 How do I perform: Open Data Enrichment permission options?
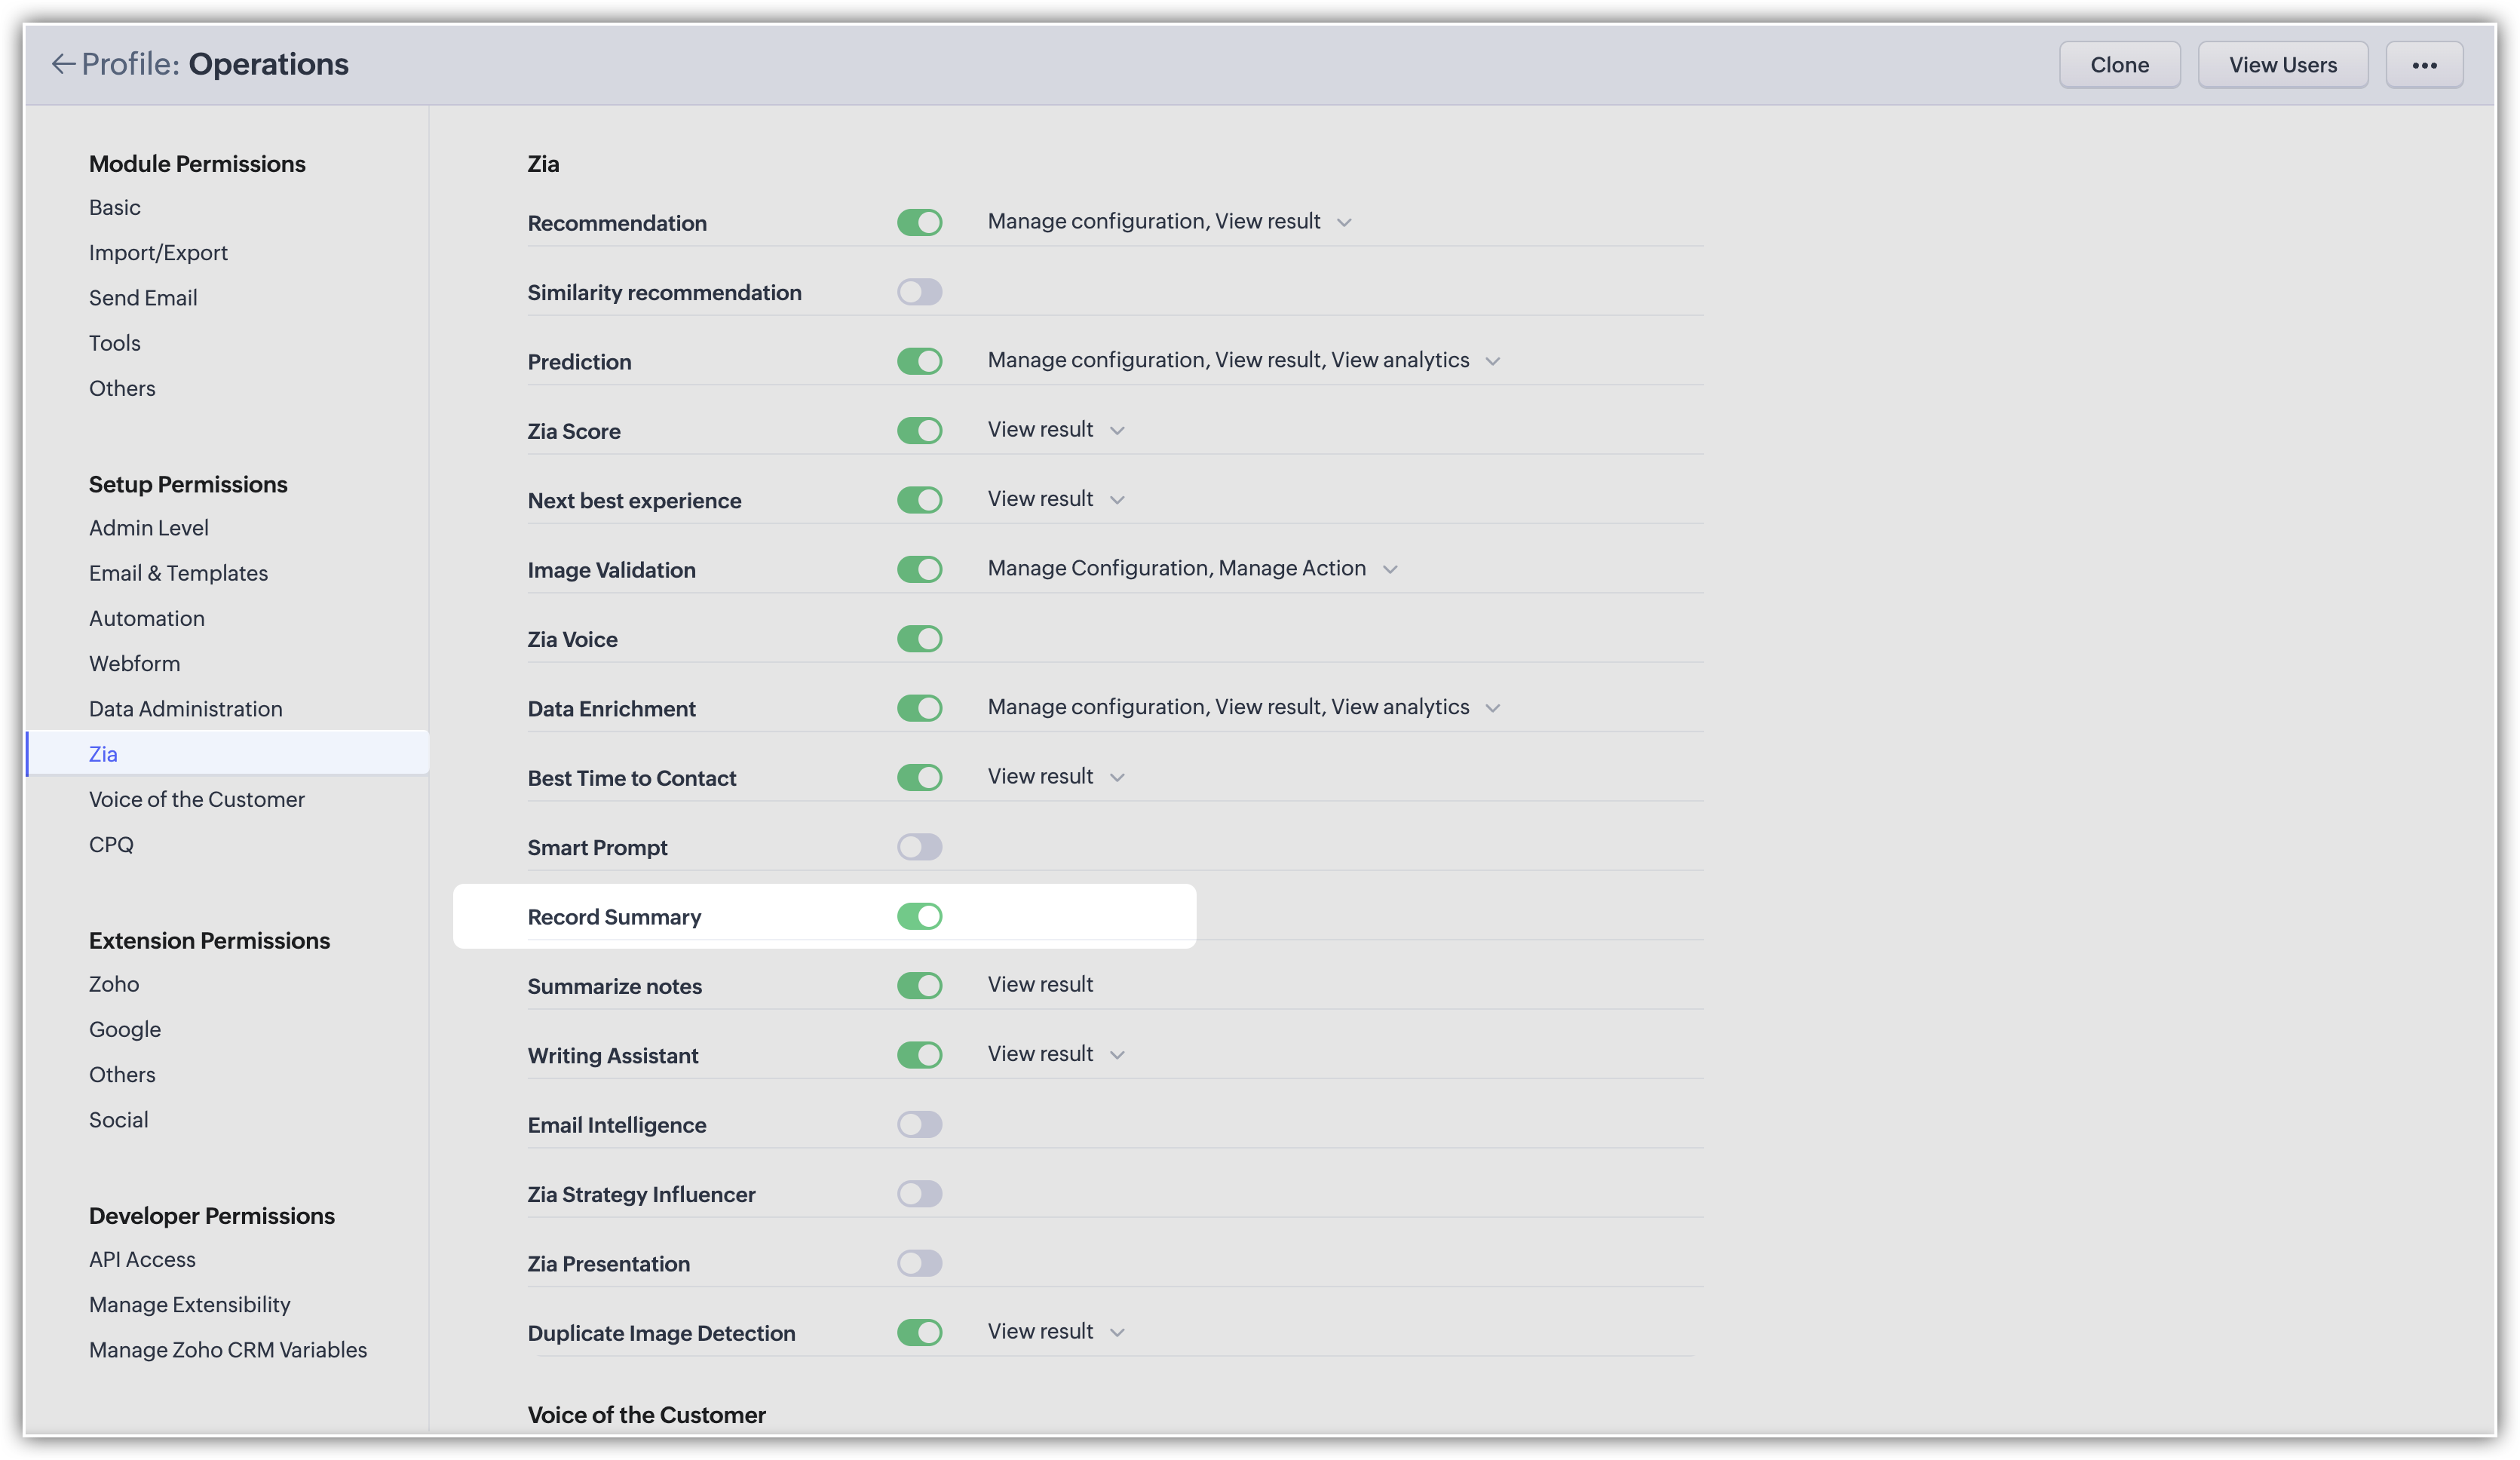pyautogui.click(x=1492, y=708)
